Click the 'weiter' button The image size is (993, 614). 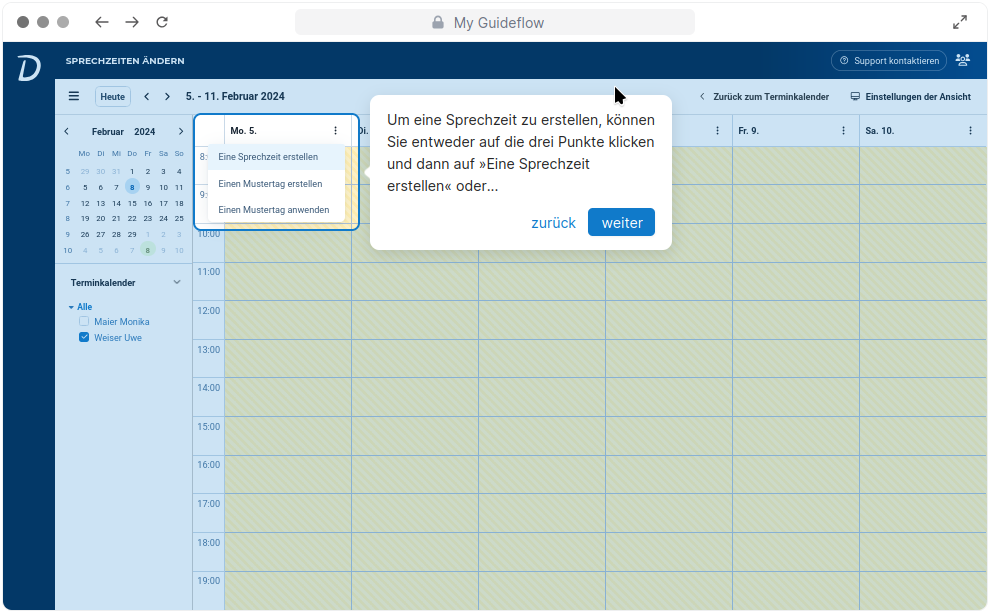[621, 222]
